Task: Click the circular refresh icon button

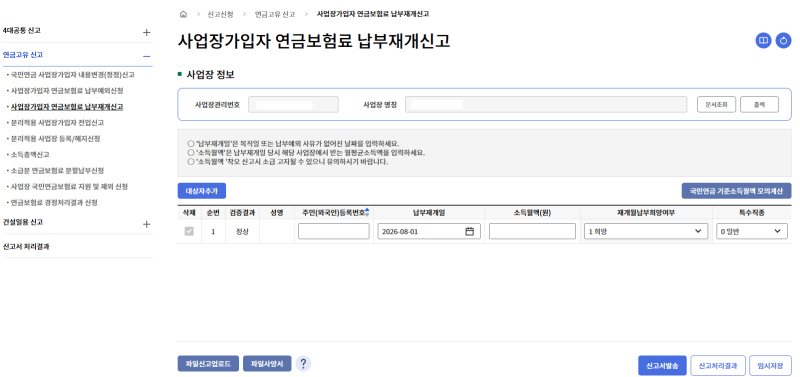Action: point(783,41)
